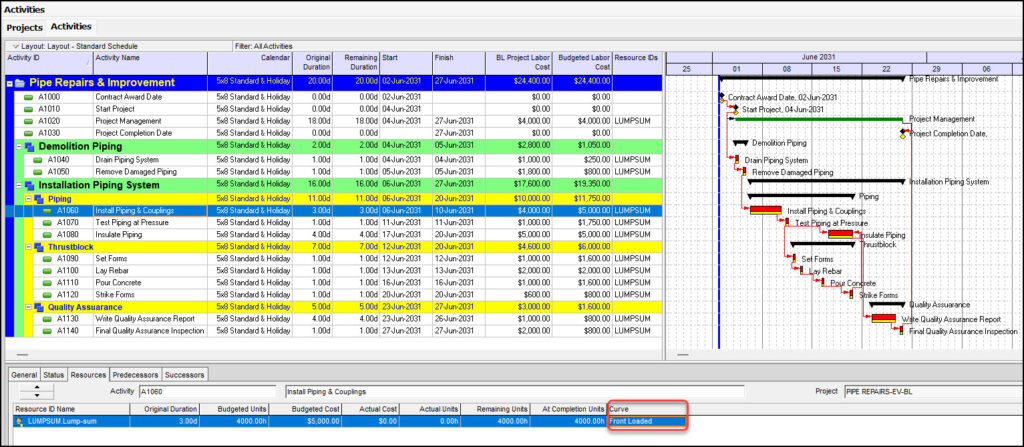Click the A1140 activity icon
The image size is (1024, 447).
click(x=47, y=331)
